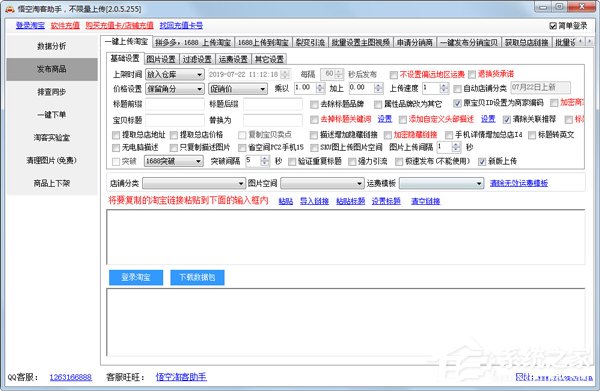This screenshot has width=600, height=391.
Task: Open 淘客实验室 in the sidebar
Action: pos(52,138)
